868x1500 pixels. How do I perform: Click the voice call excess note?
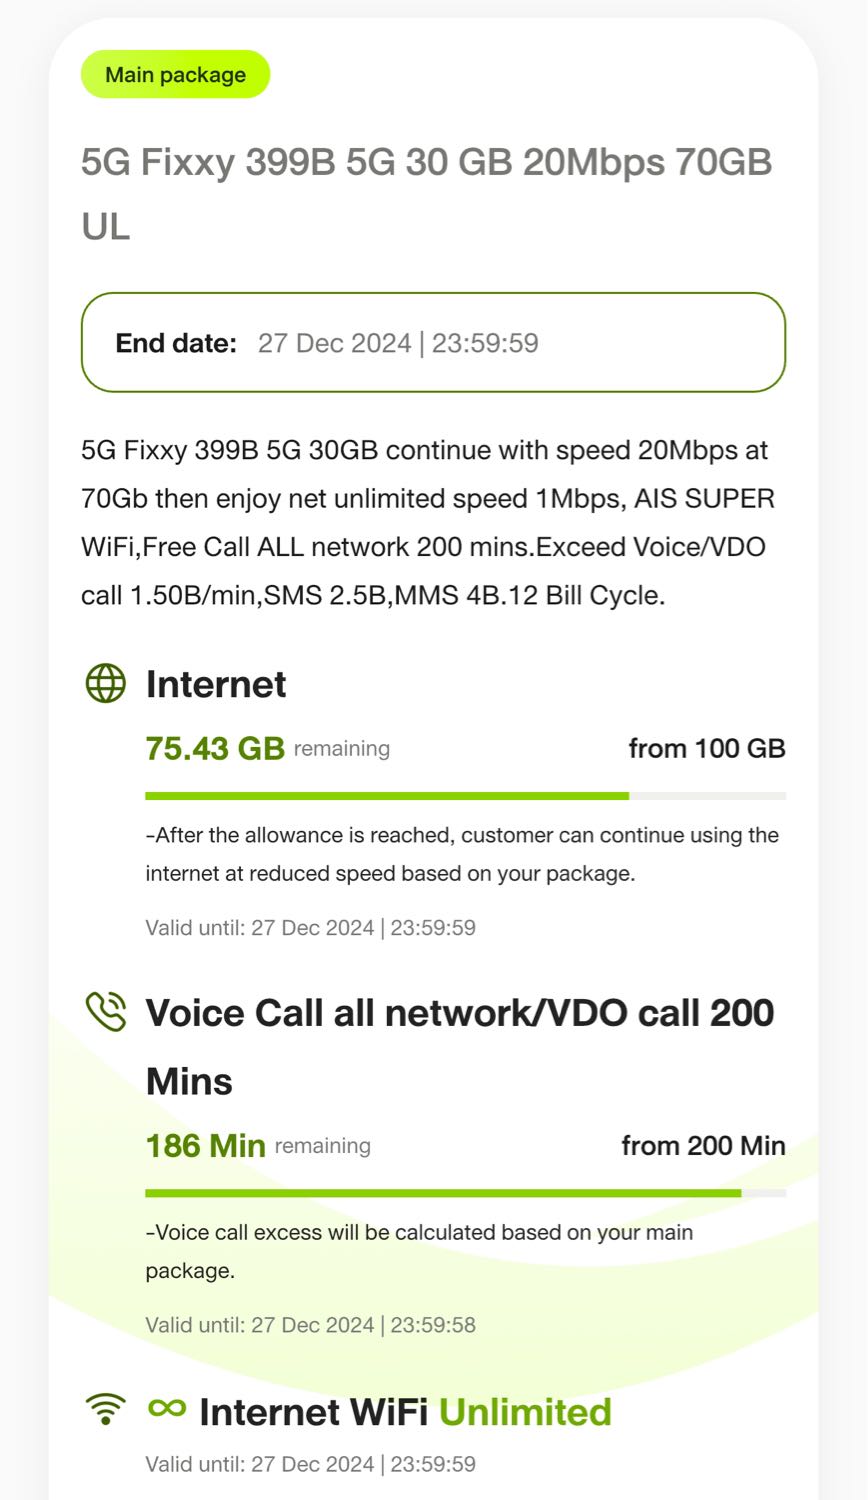point(418,1251)
